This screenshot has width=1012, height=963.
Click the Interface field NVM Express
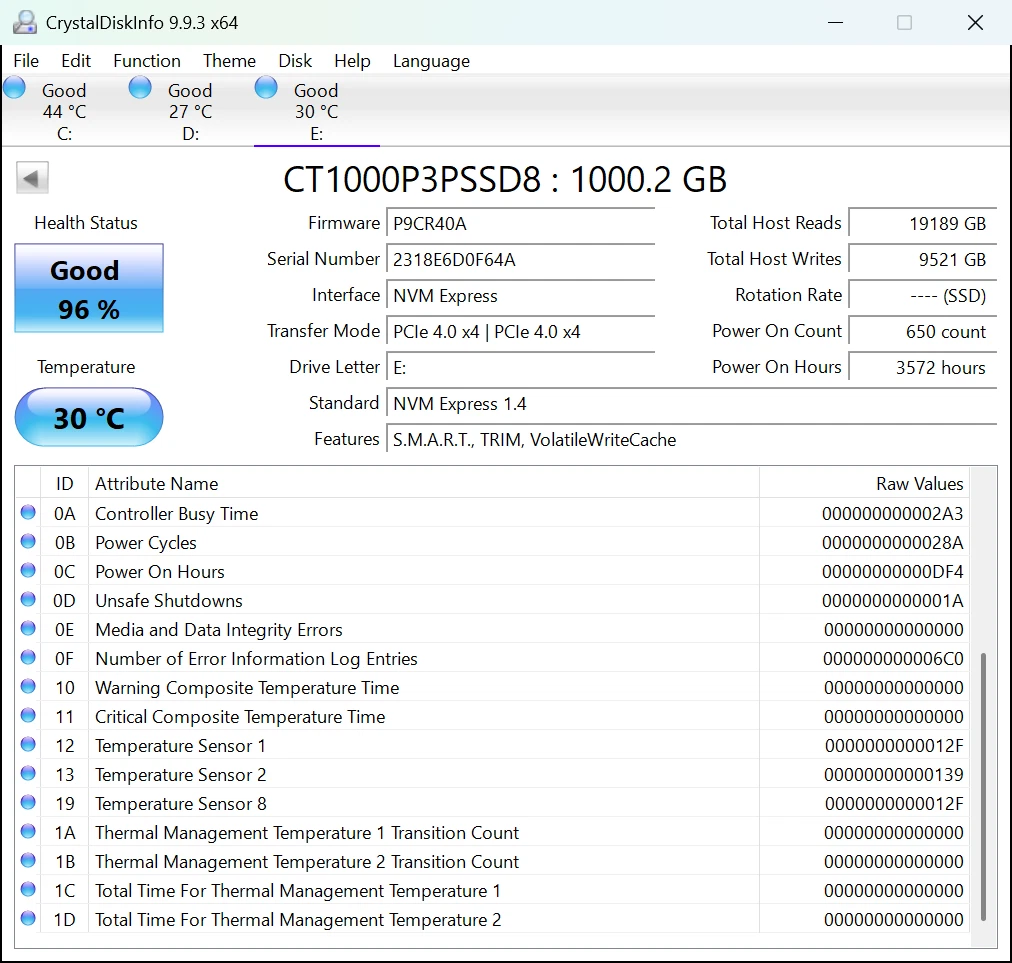520,296
